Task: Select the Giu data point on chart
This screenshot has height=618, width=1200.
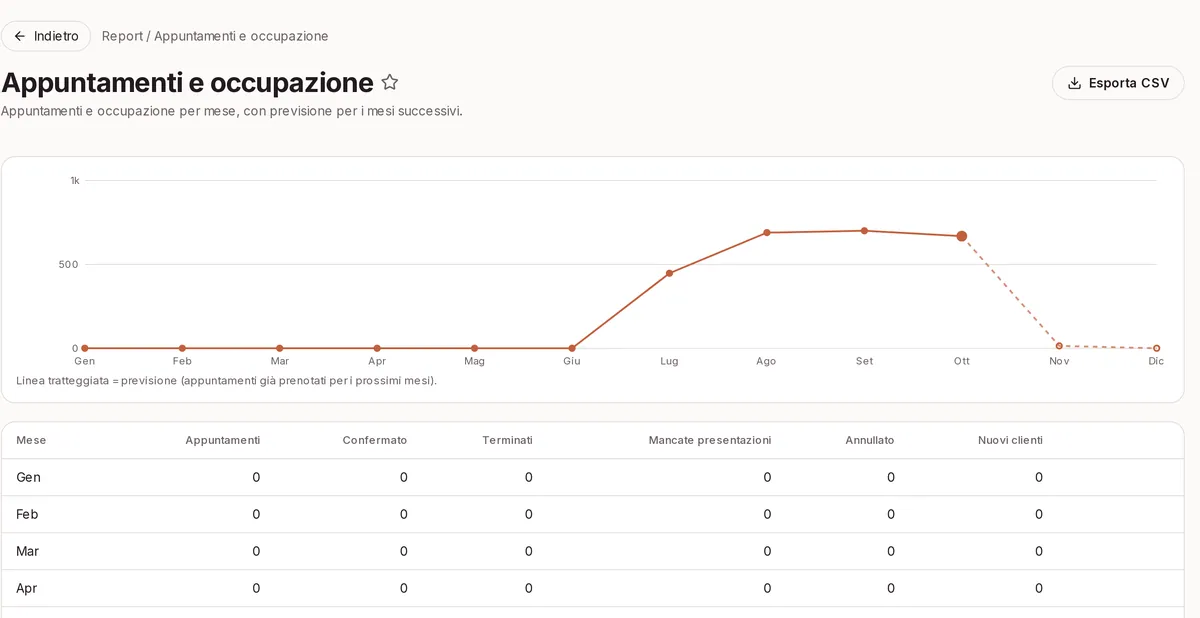Action: 572,348
